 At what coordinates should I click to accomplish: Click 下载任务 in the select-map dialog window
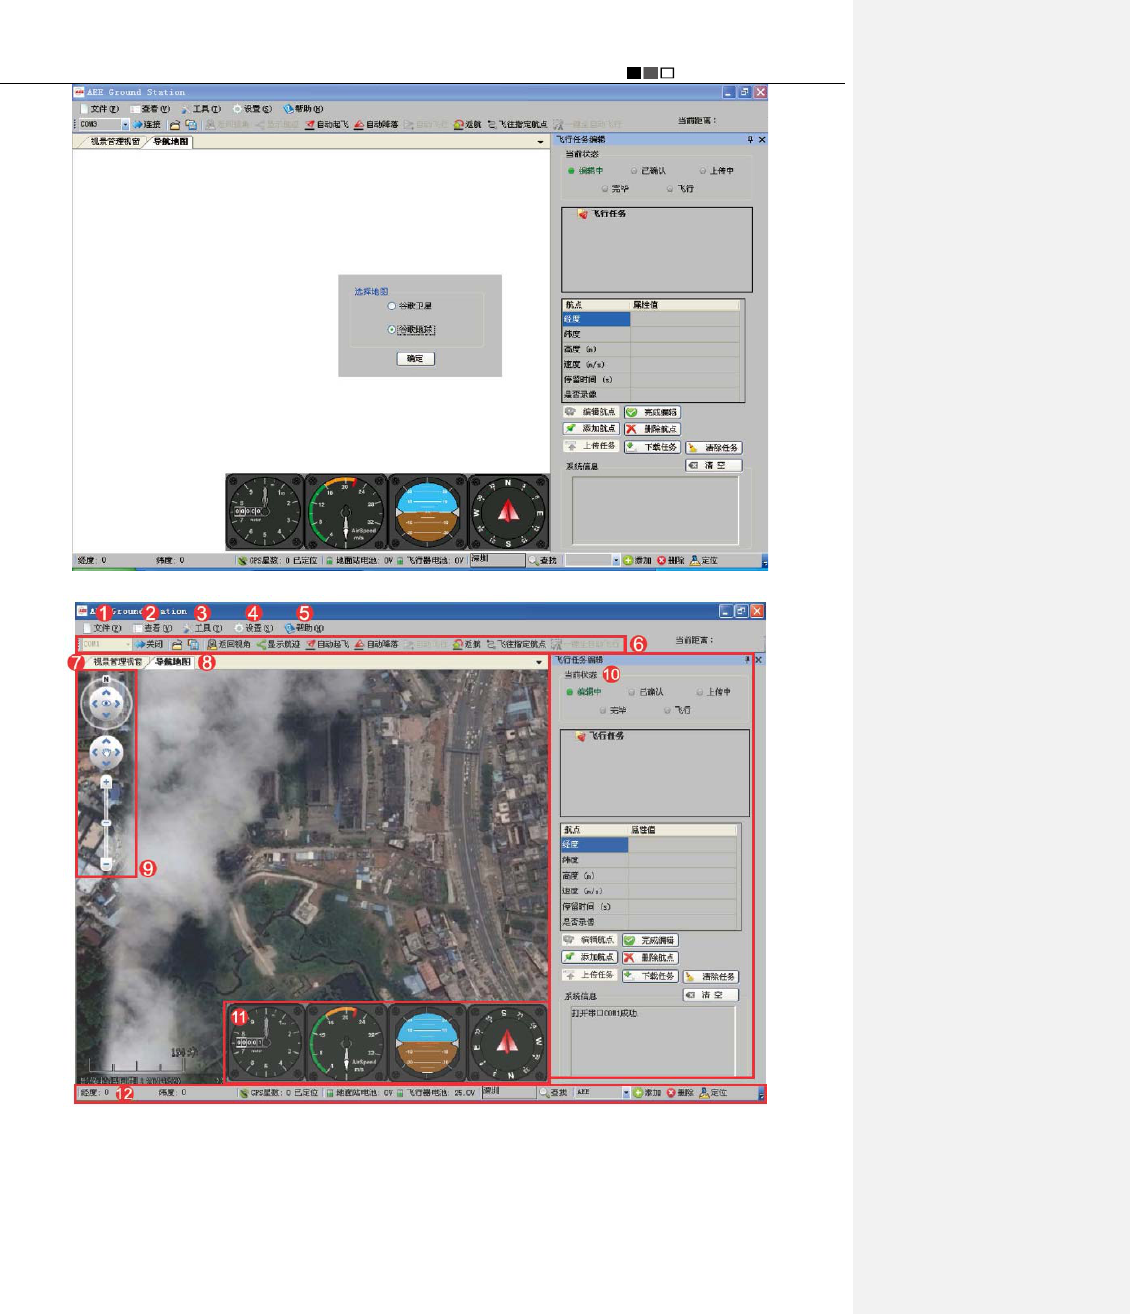click(652, 448)
